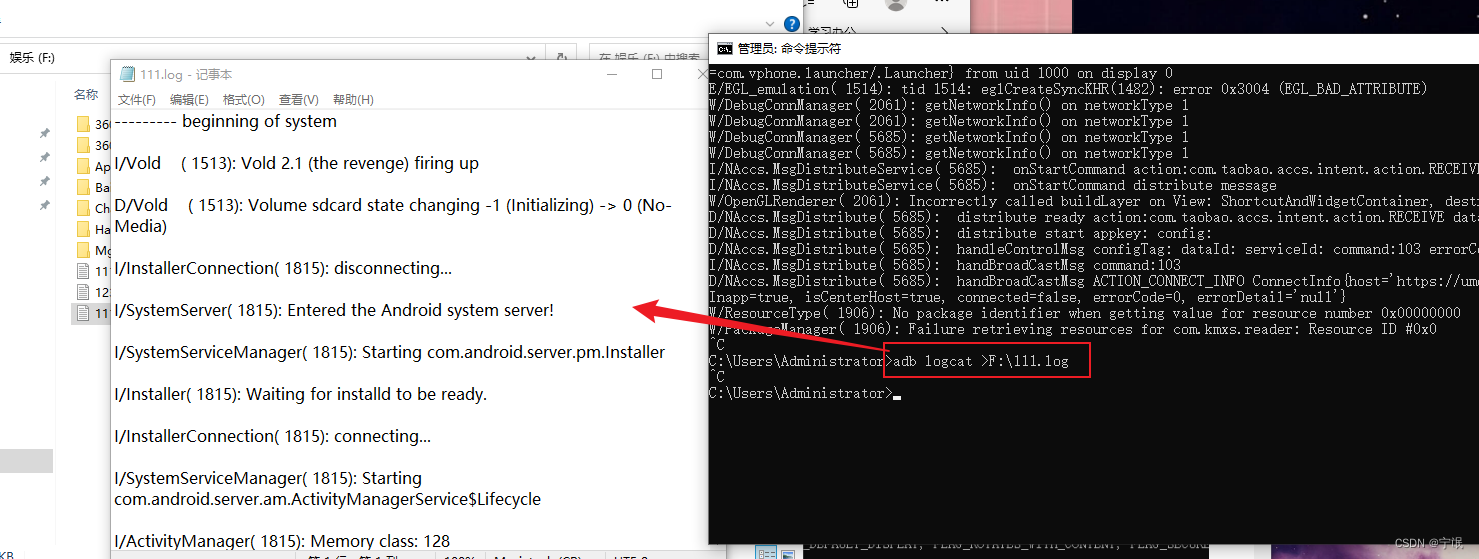
Task: Open the 查看(V) menu in Notepad
Action: [298, 100]
